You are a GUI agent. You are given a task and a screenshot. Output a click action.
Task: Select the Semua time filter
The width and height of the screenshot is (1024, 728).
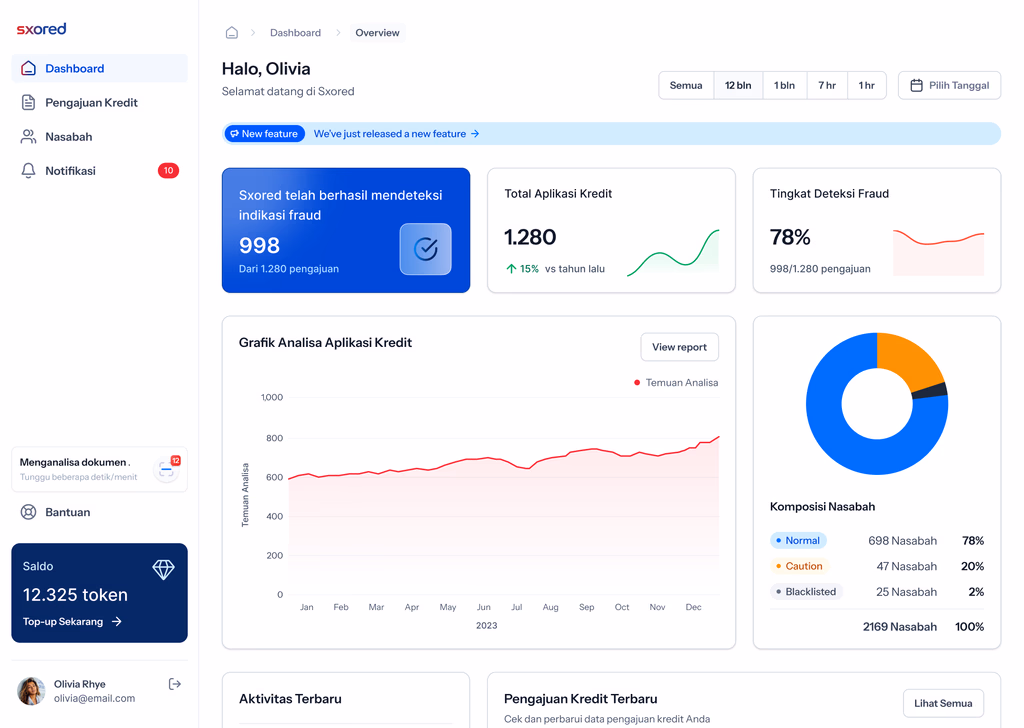point(686,86)
